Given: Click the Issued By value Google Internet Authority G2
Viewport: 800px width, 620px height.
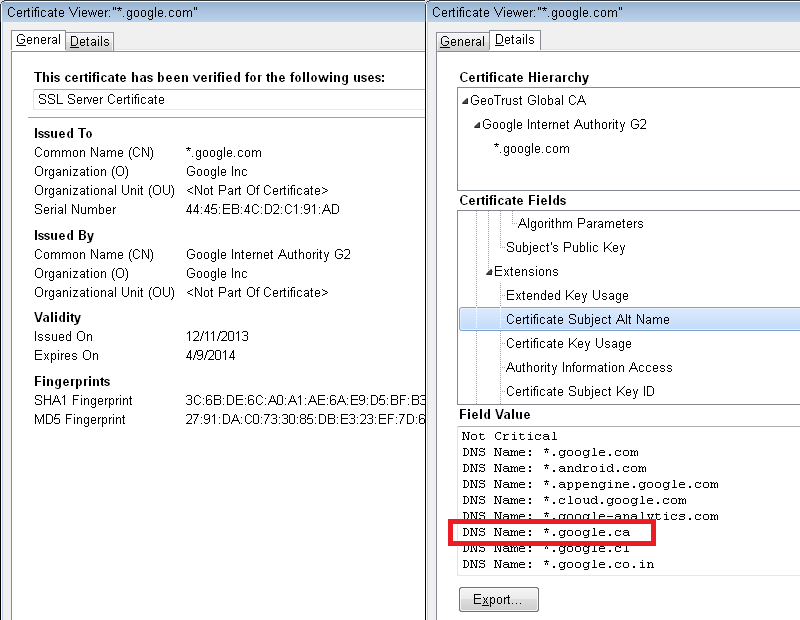Looking at the screenshot, I should 268,254.
